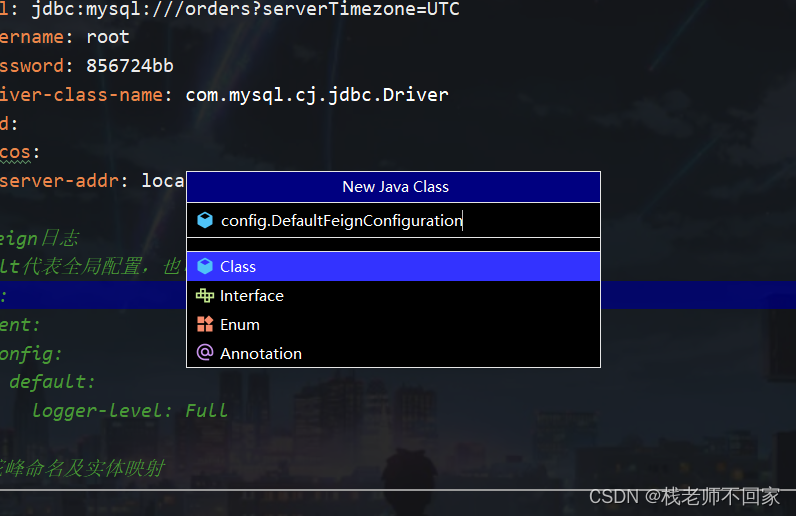Select the Interface option
The width and height of the screenshot is (796, 516).
point(393,296)
